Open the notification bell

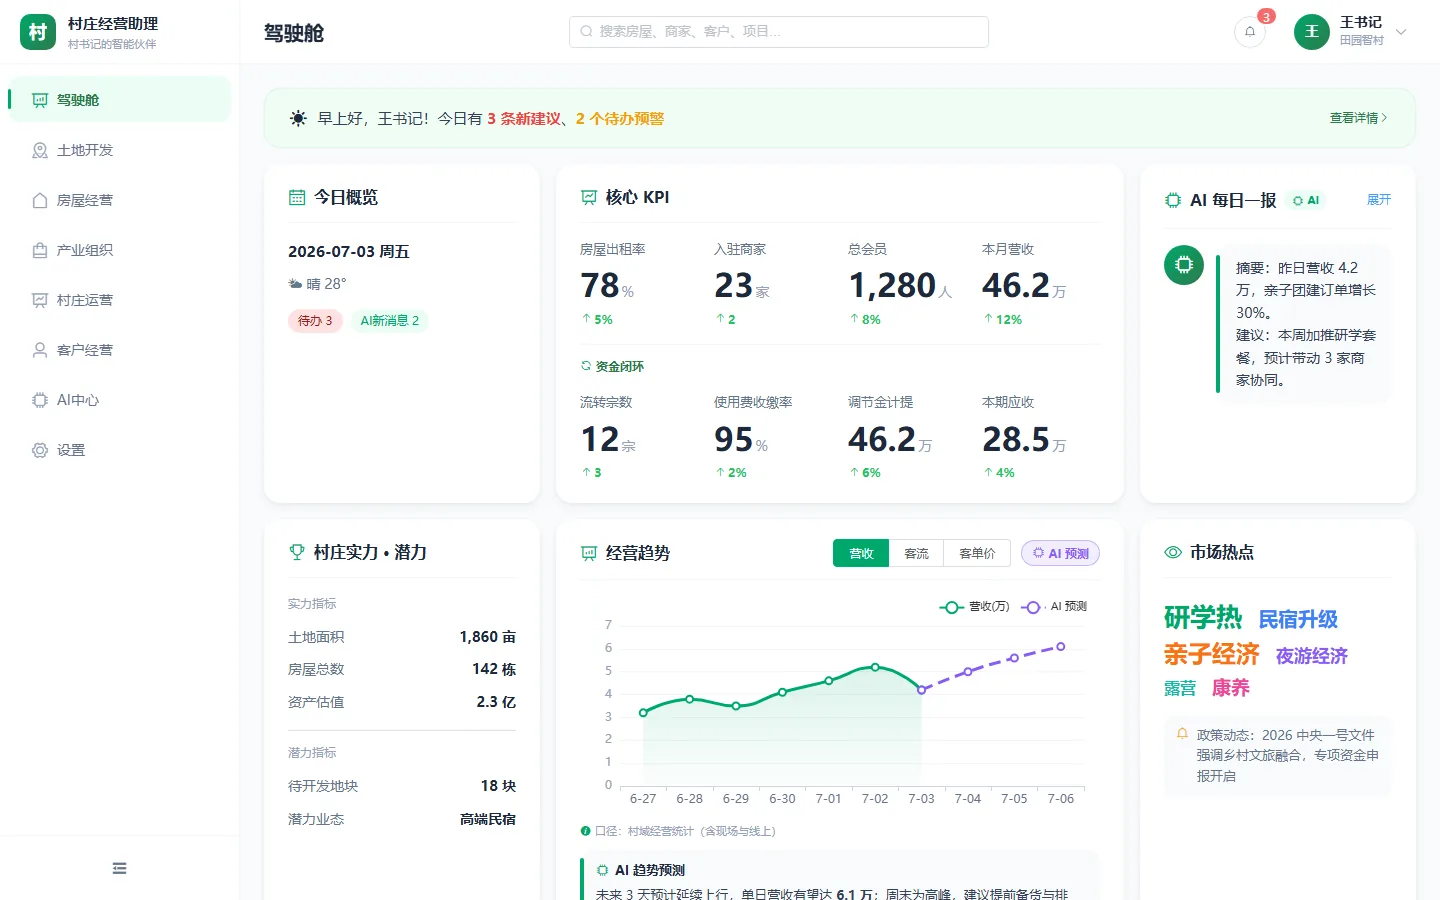tap(1250, 32)
